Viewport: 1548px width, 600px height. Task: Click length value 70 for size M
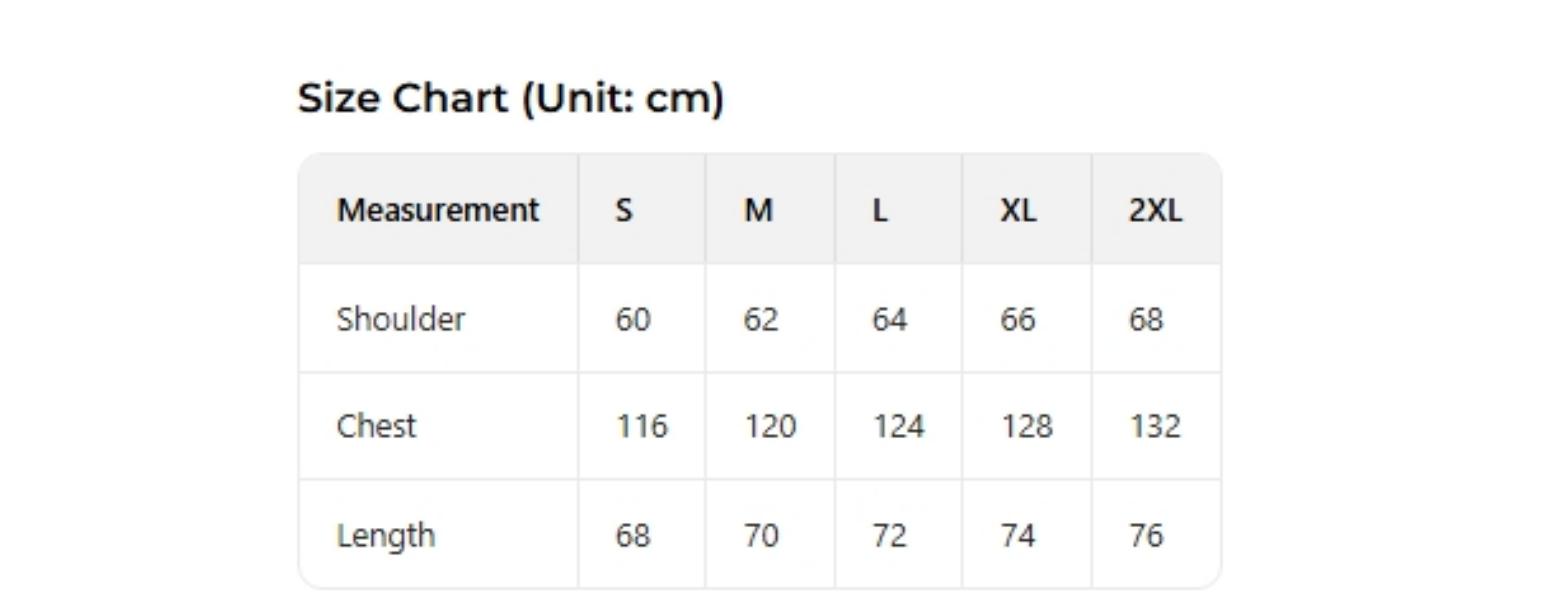[761, 535]
